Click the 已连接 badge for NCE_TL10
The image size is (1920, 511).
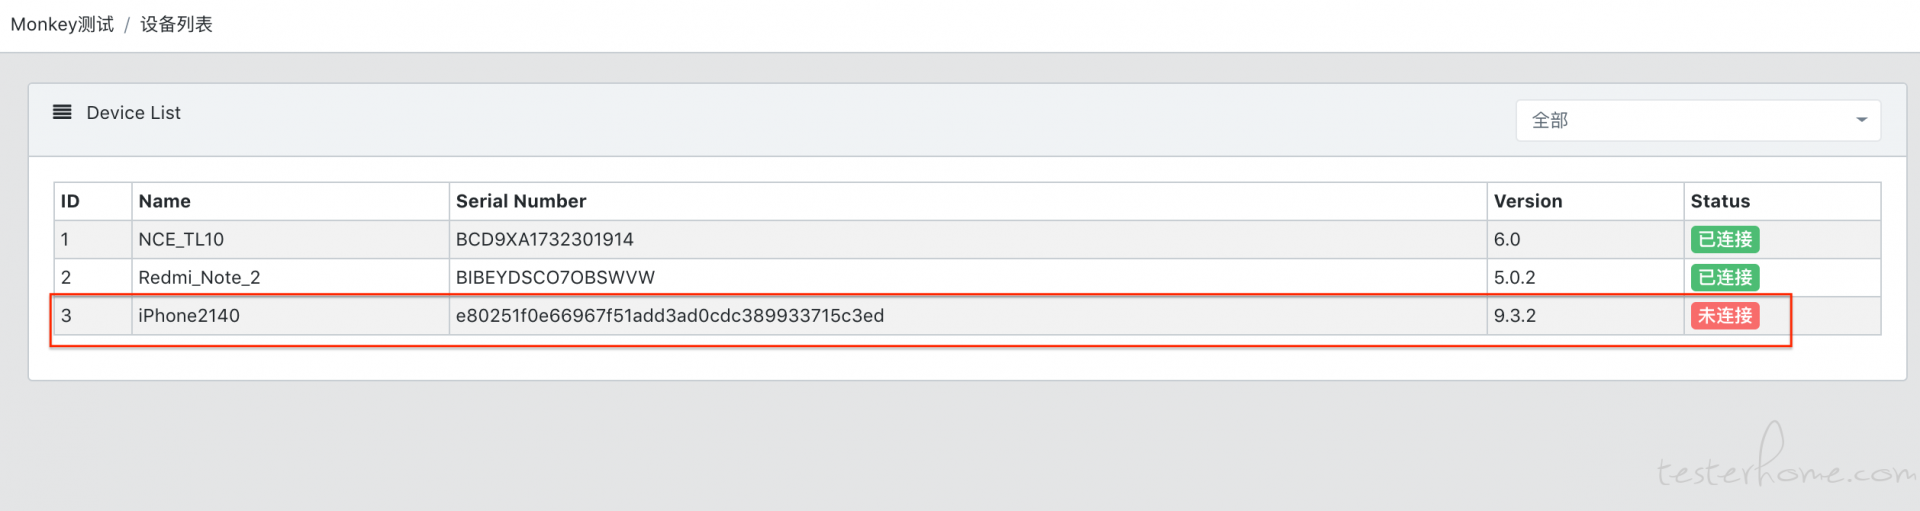[1725, 239]
